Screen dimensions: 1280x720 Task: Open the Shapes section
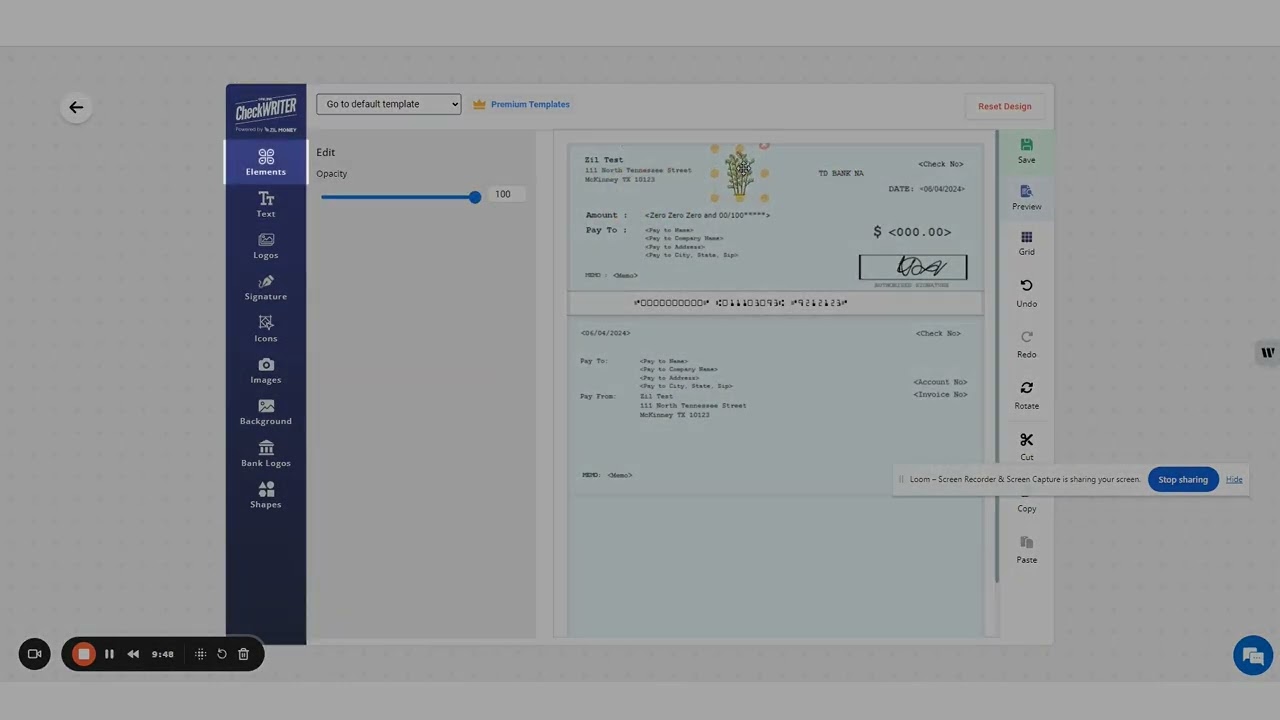point(265,495)
